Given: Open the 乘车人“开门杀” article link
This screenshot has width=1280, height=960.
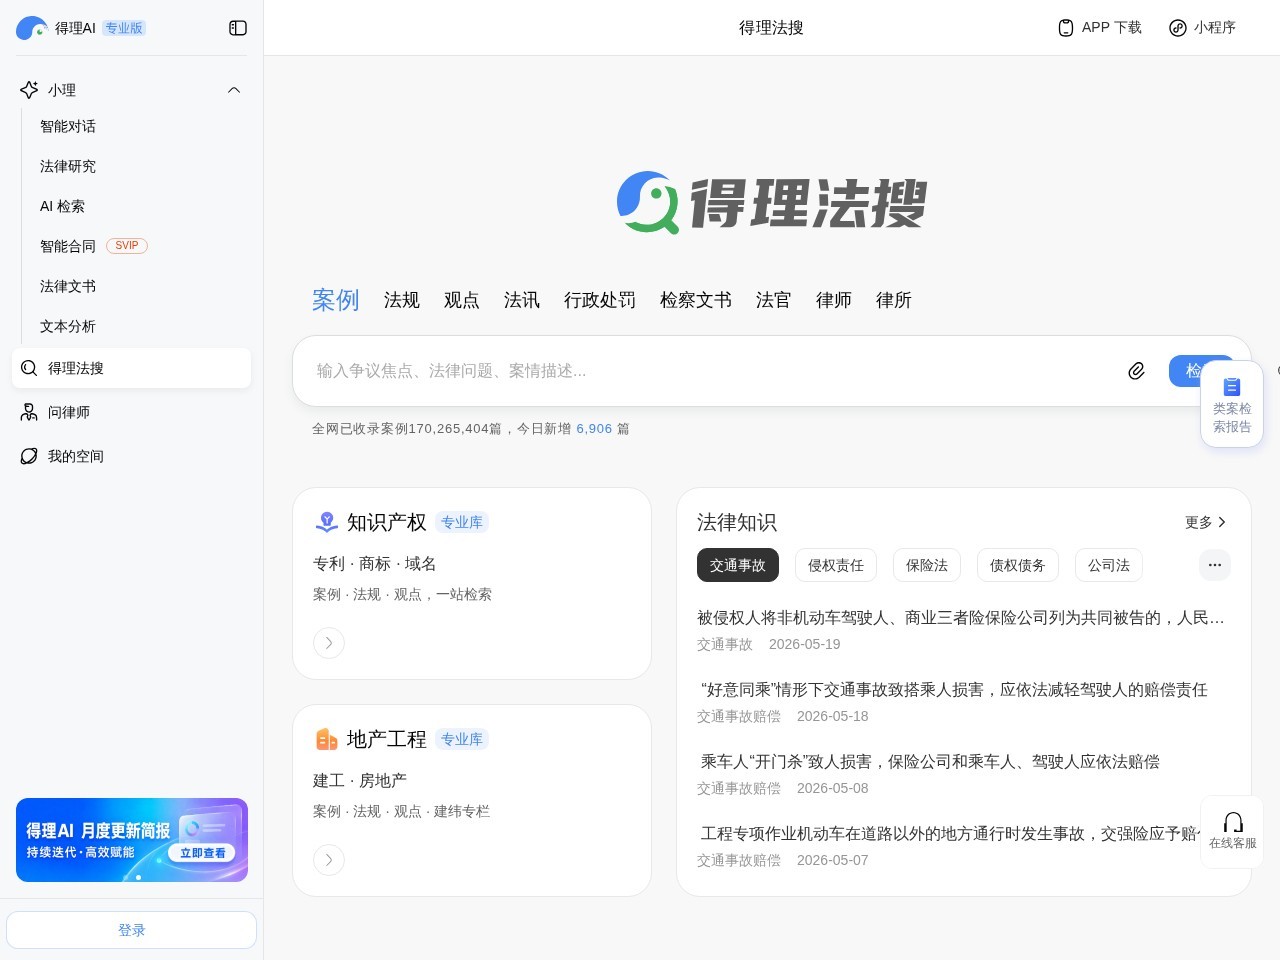Looking at the screenshot, I should [x=930, y=762].
